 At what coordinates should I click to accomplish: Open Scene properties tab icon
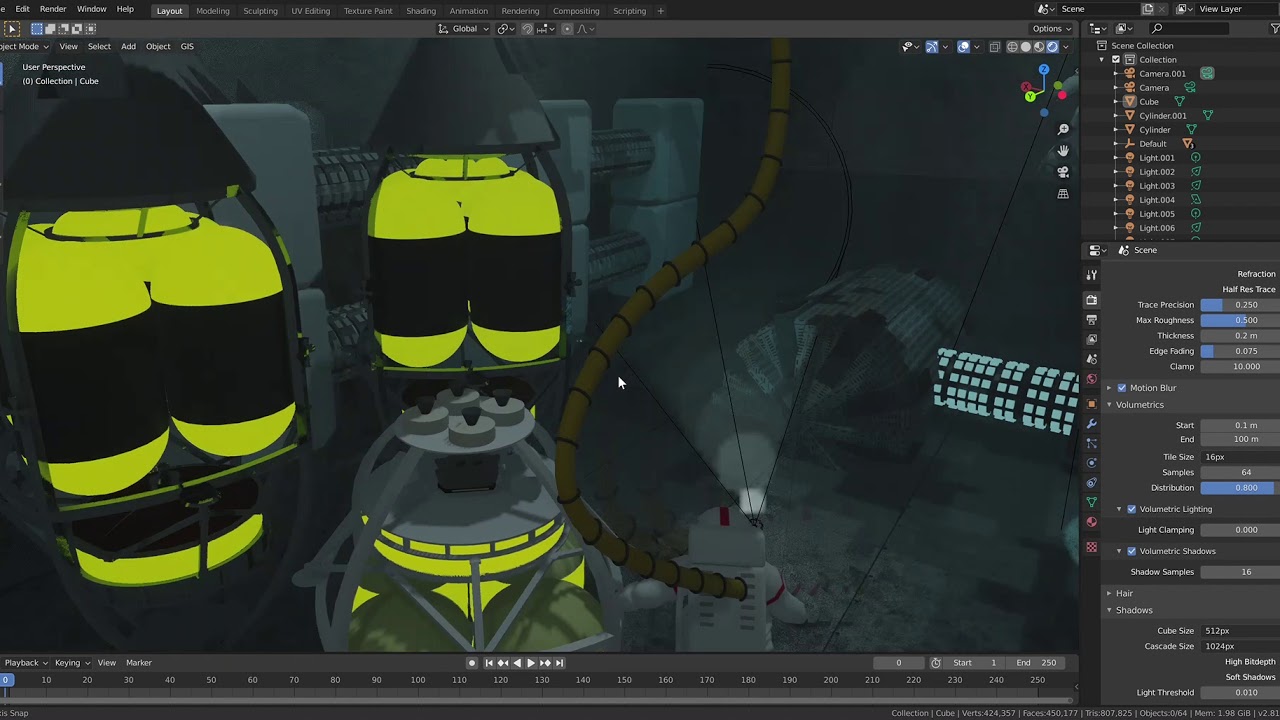click(x=1091, y=359)
